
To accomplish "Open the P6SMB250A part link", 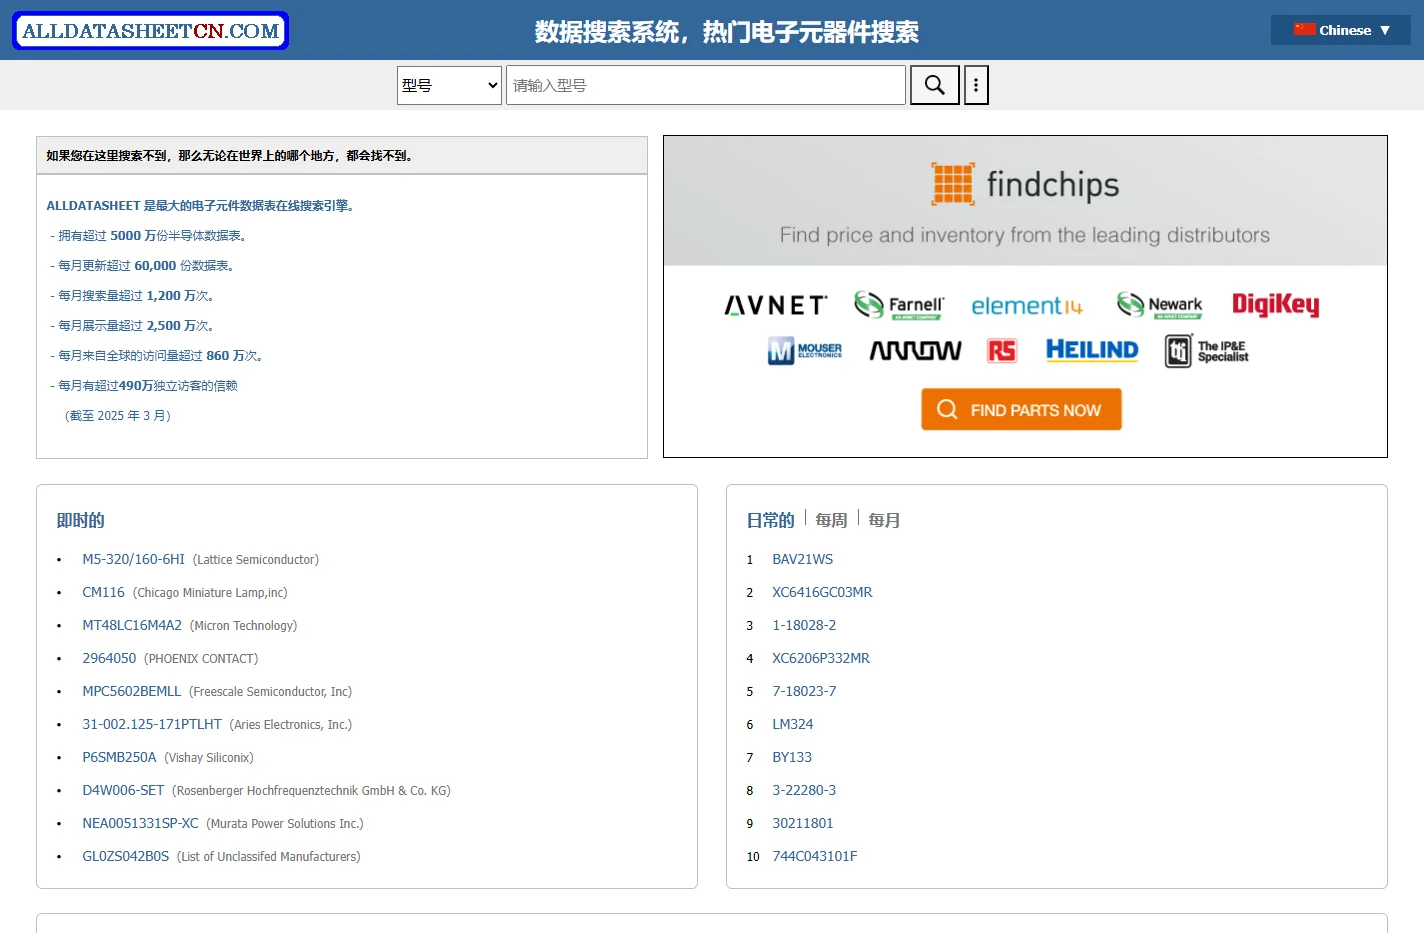I will 119,757.
